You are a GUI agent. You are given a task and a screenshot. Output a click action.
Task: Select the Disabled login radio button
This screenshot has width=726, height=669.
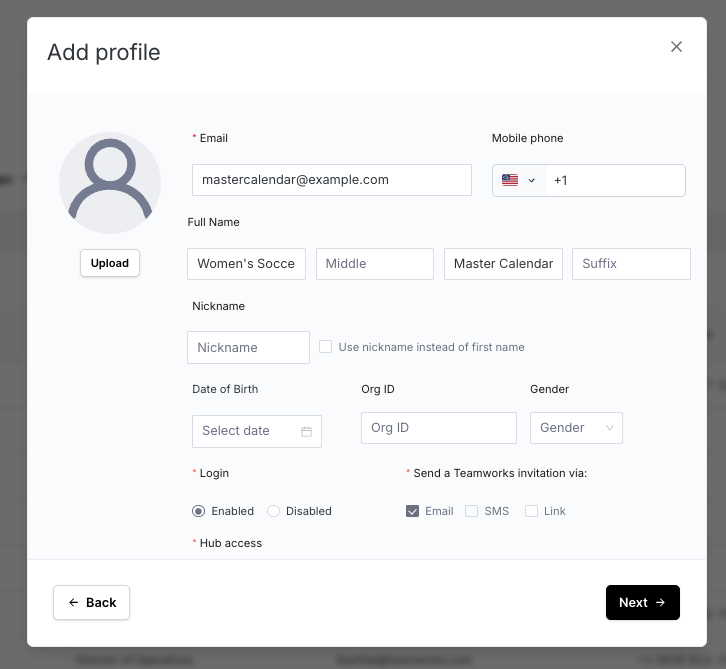[x=274, y=511]
